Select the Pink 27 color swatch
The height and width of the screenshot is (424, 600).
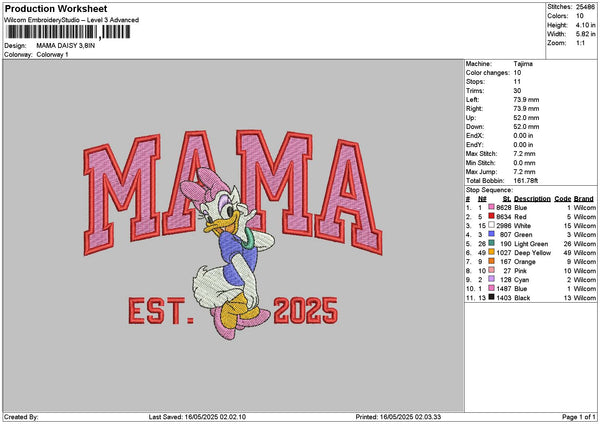click(491, 271)
